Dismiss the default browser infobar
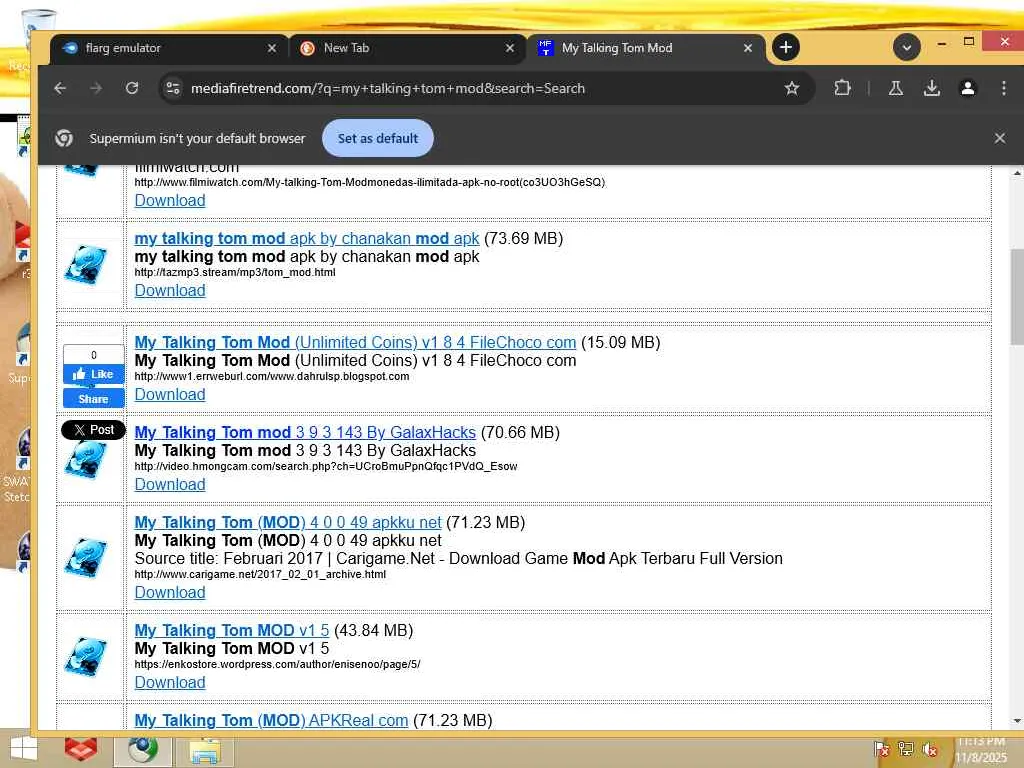Screen dimensions: 1024x768 [999, 138]
